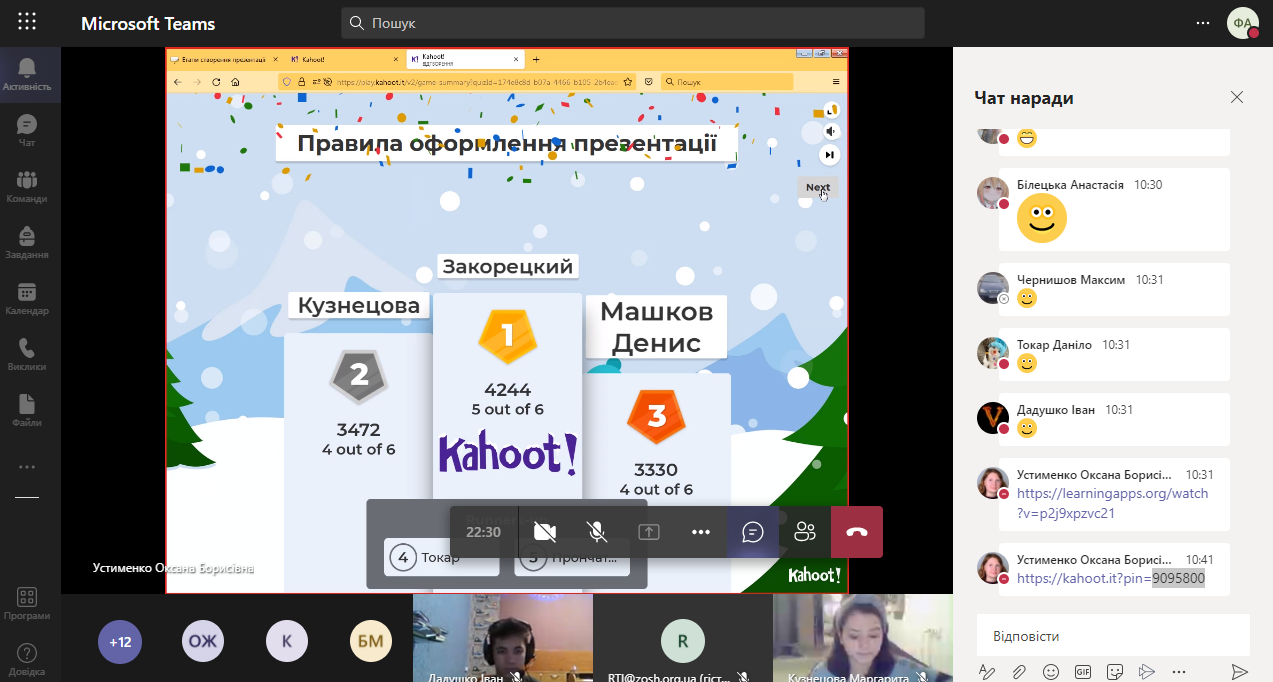
Task: Hang up the call with red button
Action: click(857, 532)
